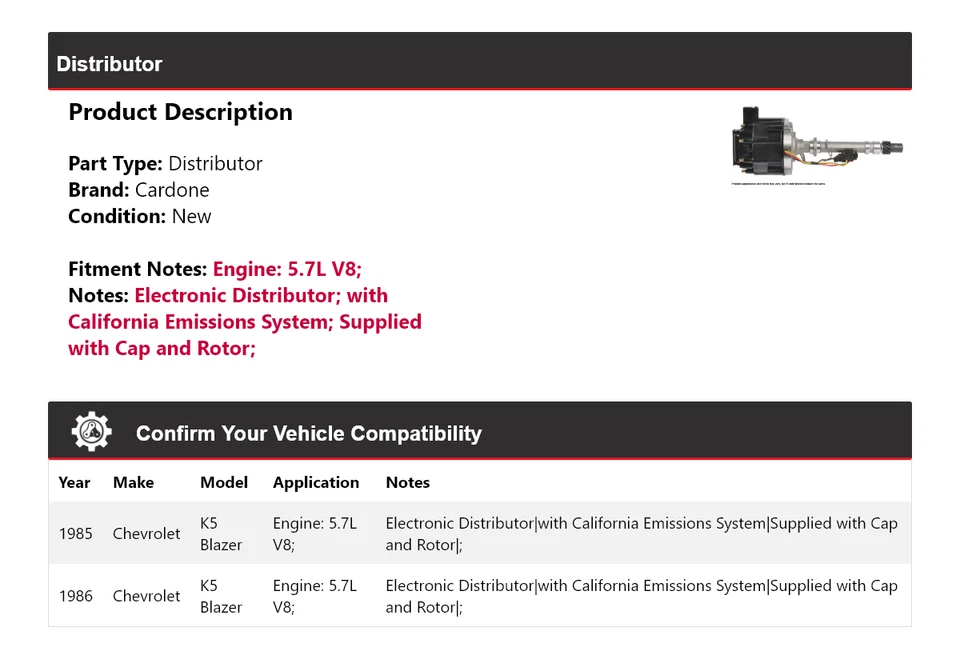Click K5 Blazer in the 1986 row

(x=221, y=596)
